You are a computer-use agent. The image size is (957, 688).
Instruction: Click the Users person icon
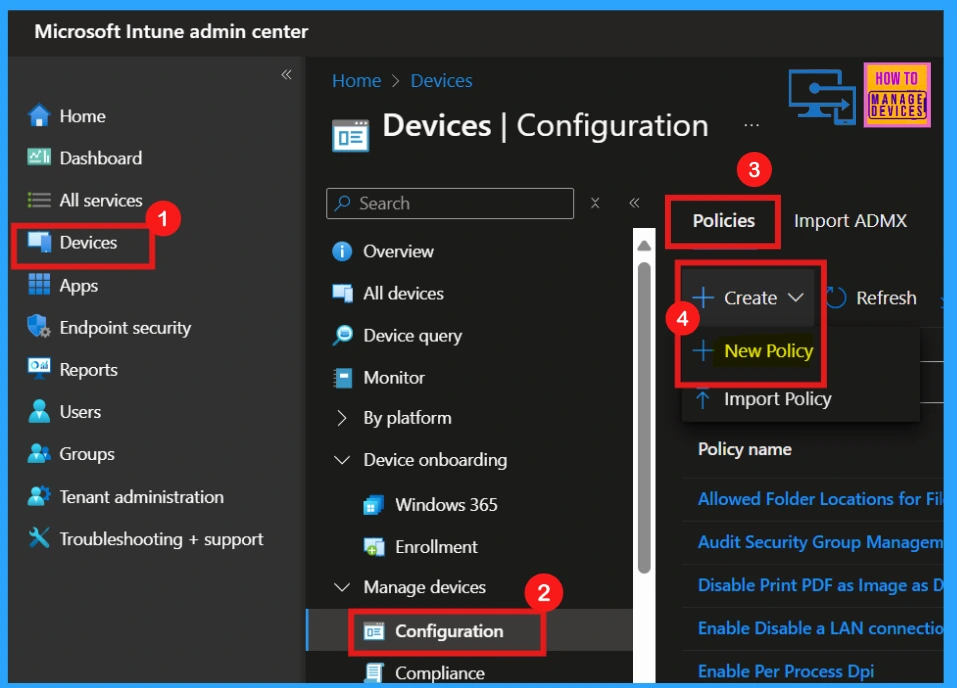click(x=39, y=411)
